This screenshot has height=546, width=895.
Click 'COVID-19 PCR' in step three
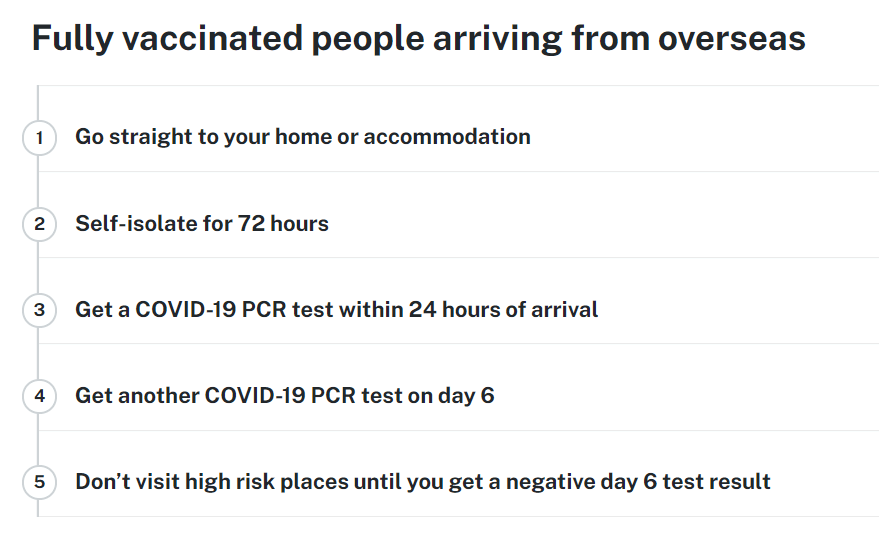211,309
